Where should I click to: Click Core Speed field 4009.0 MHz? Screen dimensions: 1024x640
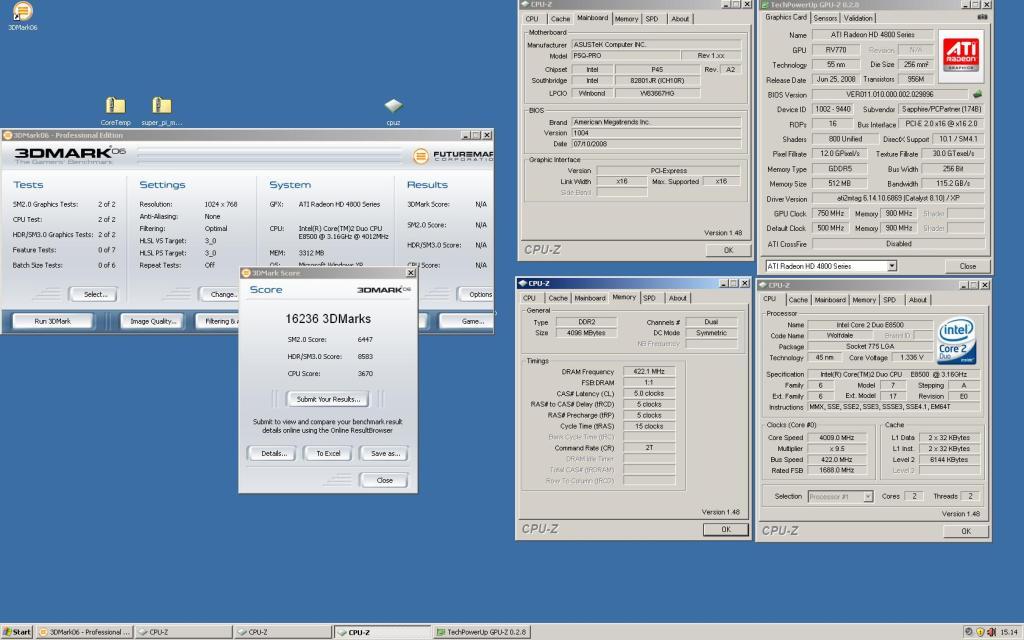[x=837, y=438]
